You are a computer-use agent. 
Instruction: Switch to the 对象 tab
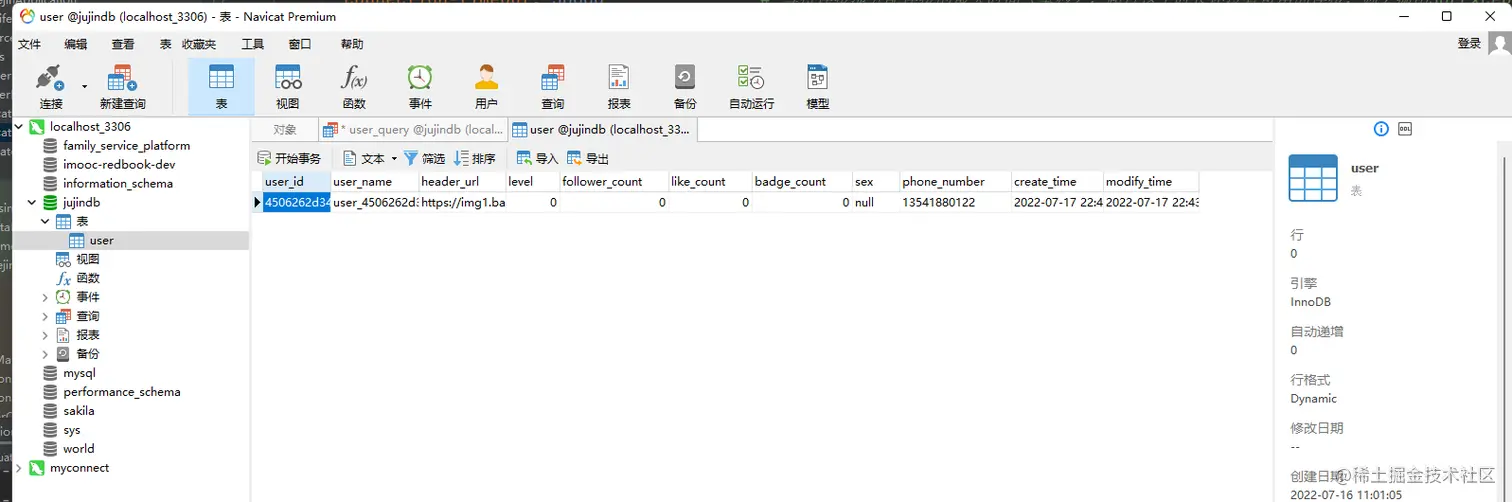point(285,130)
